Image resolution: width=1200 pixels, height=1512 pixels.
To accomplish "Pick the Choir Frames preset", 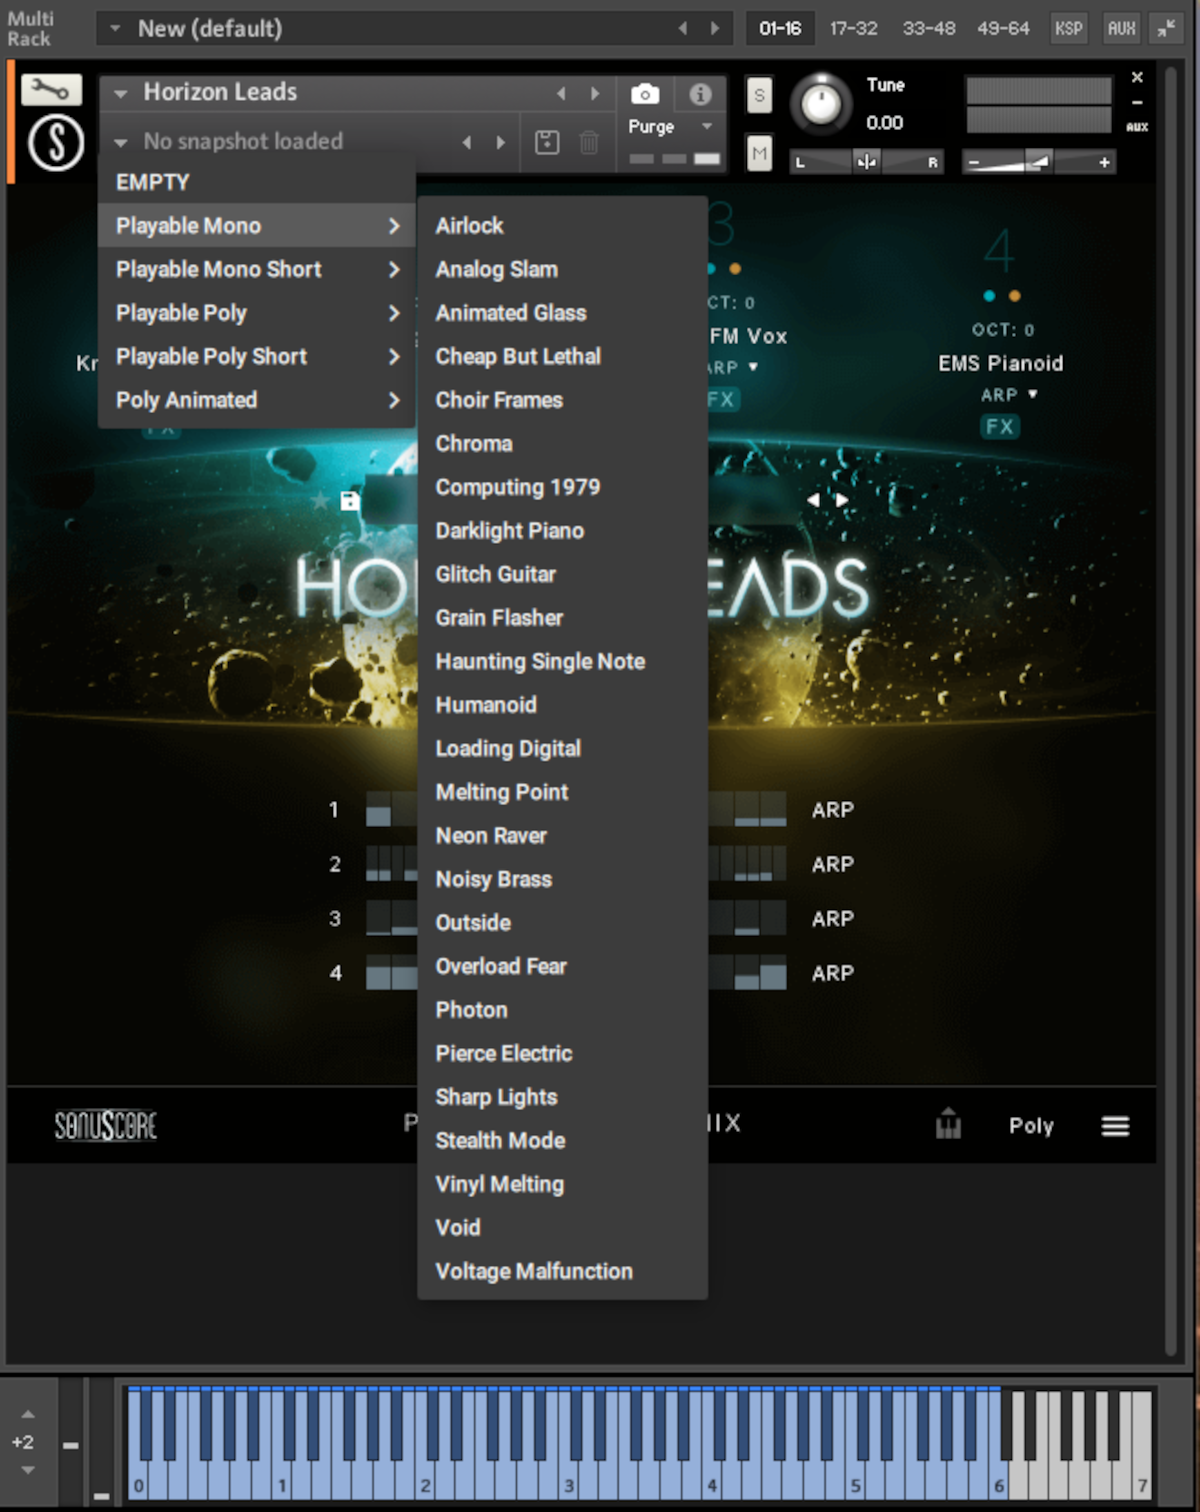I will (x=562, y=400).
